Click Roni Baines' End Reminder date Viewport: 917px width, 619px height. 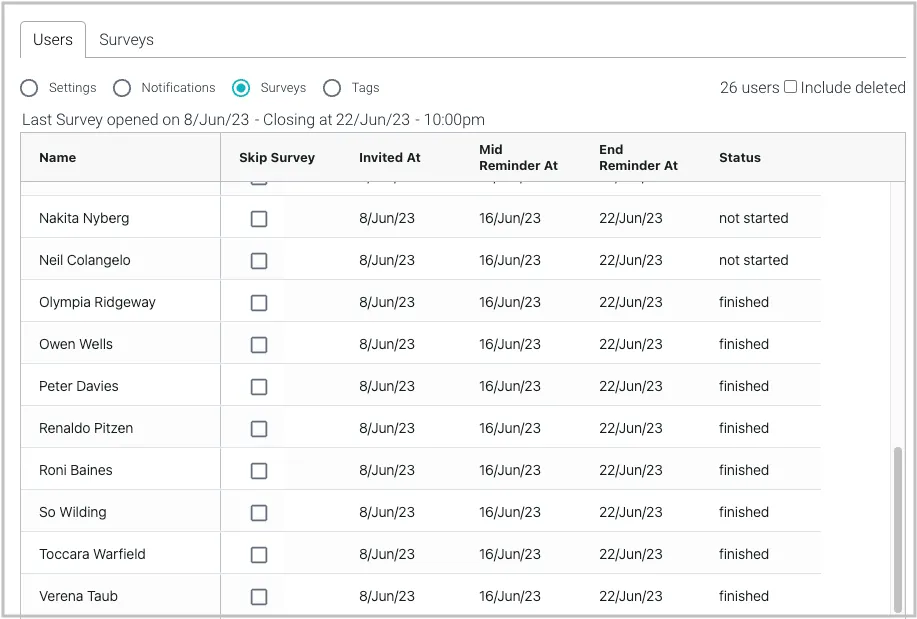[630, 470]
